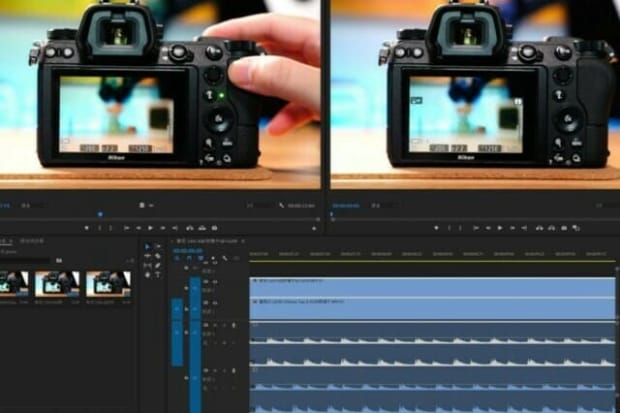Open timeline display settings wrench
The width and height of the screenshot is (620, 413).
pyautogui.click(x=224, y=258)
